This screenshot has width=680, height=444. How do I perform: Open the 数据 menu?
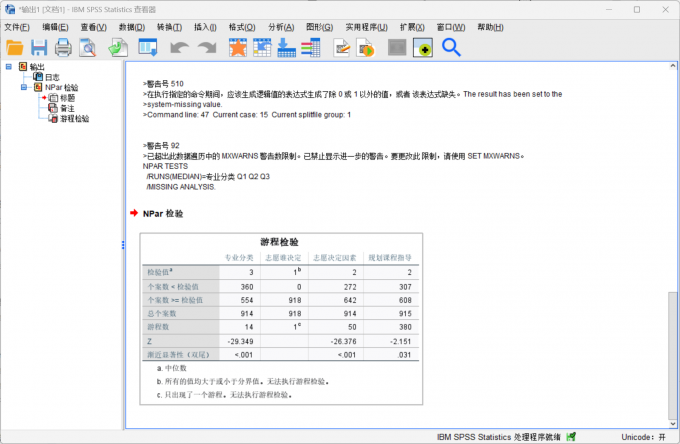132,27
